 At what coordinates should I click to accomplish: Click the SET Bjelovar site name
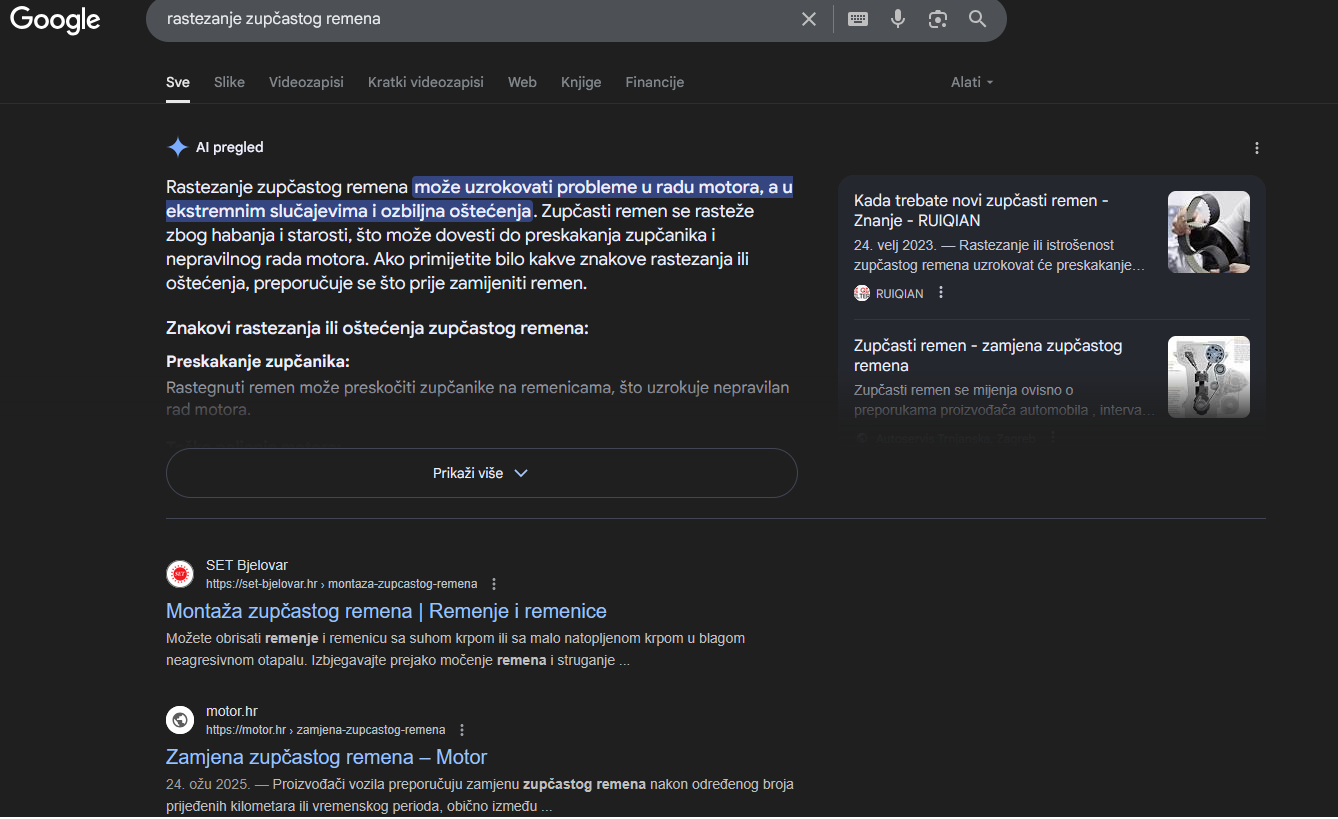[x=247, y=565]
